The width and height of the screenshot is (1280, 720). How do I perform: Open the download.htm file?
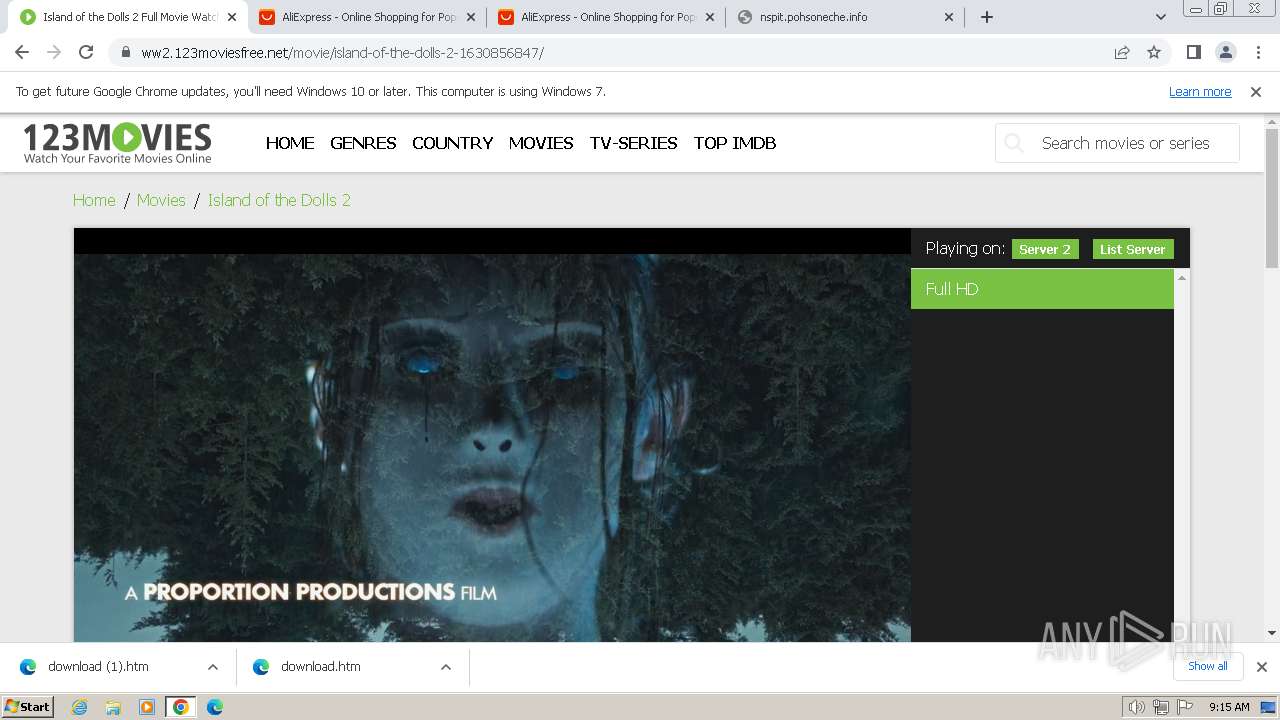pyautogui.click(x=320, y=667)
